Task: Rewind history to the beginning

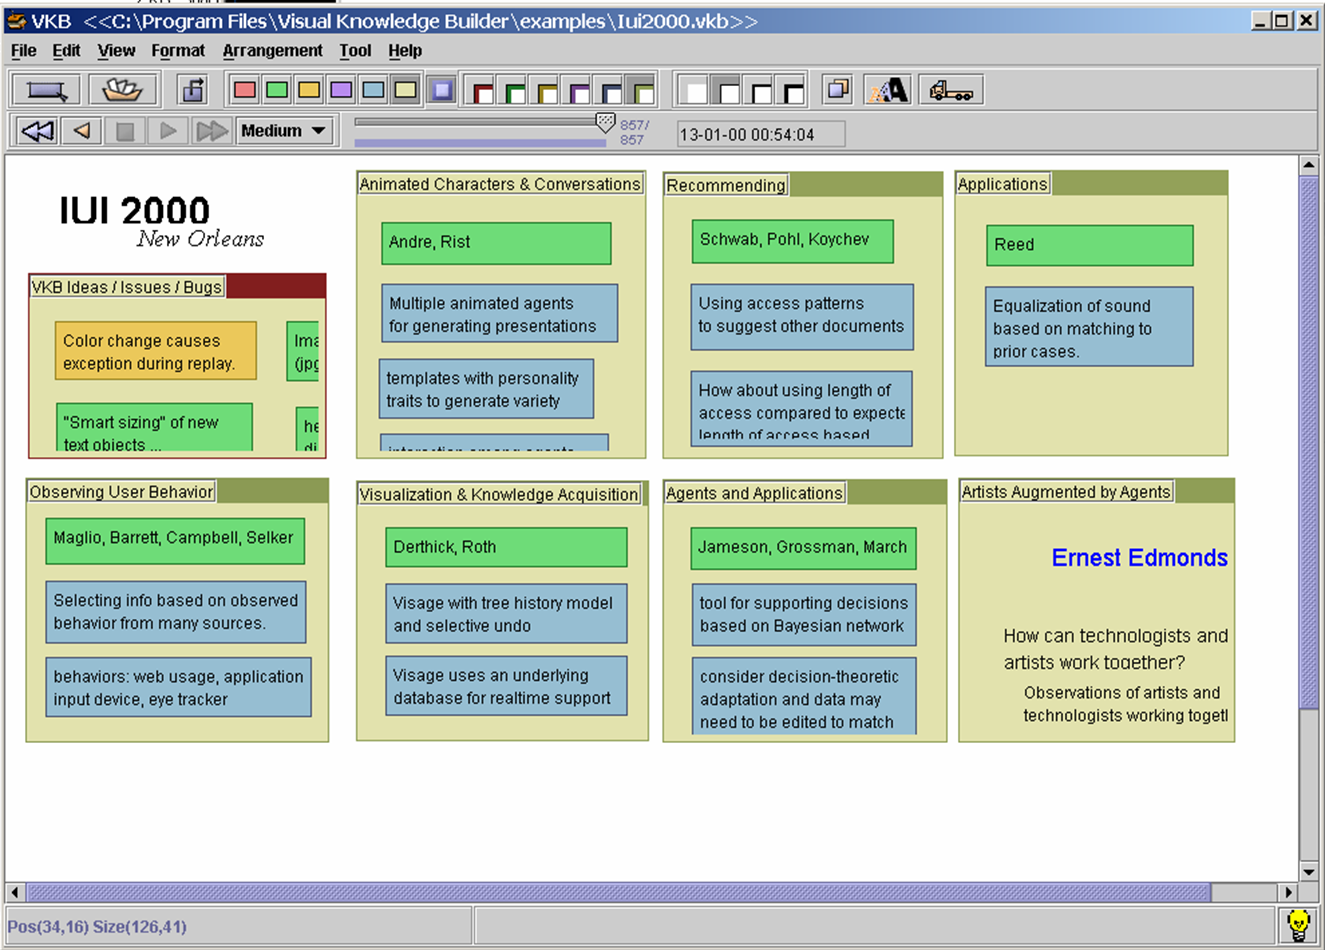Action: (38, 131)
